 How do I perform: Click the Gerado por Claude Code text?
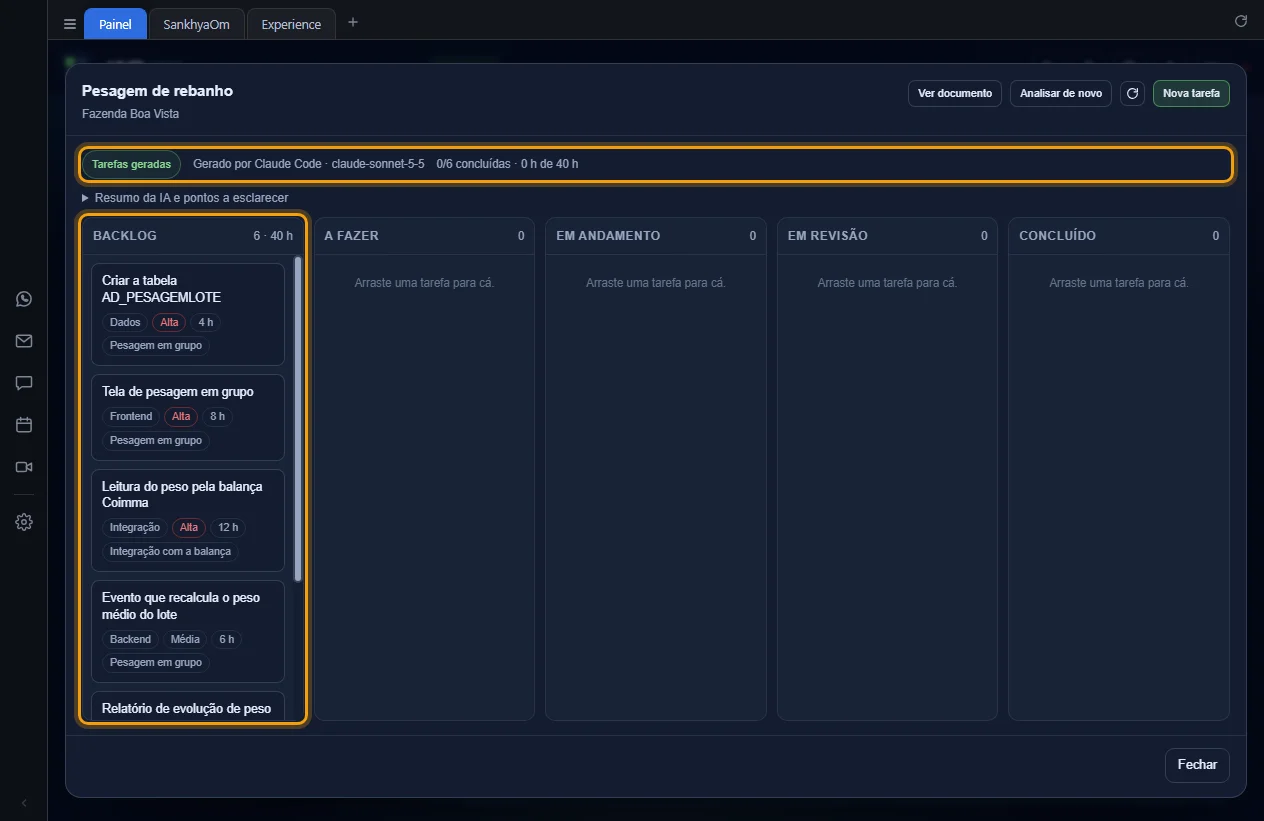[309, 164]
